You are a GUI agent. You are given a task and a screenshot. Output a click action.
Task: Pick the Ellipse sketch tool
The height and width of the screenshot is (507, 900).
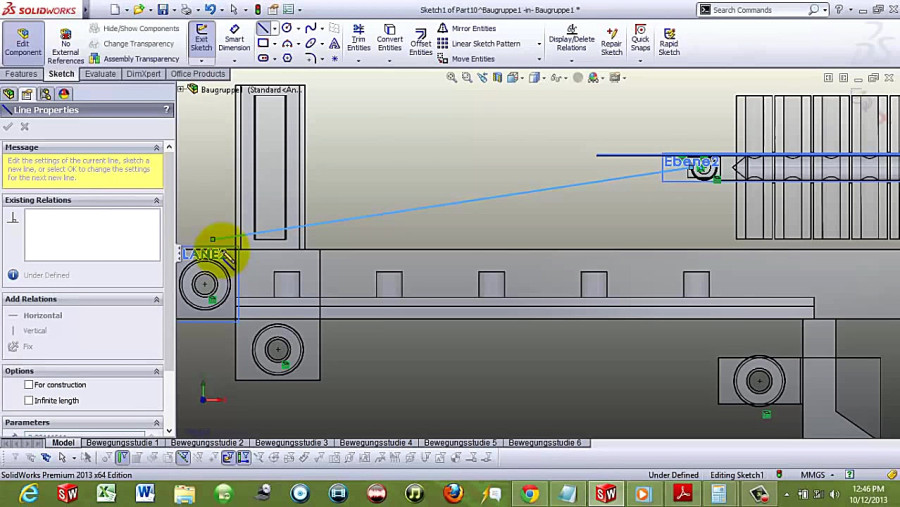(311, 43)
